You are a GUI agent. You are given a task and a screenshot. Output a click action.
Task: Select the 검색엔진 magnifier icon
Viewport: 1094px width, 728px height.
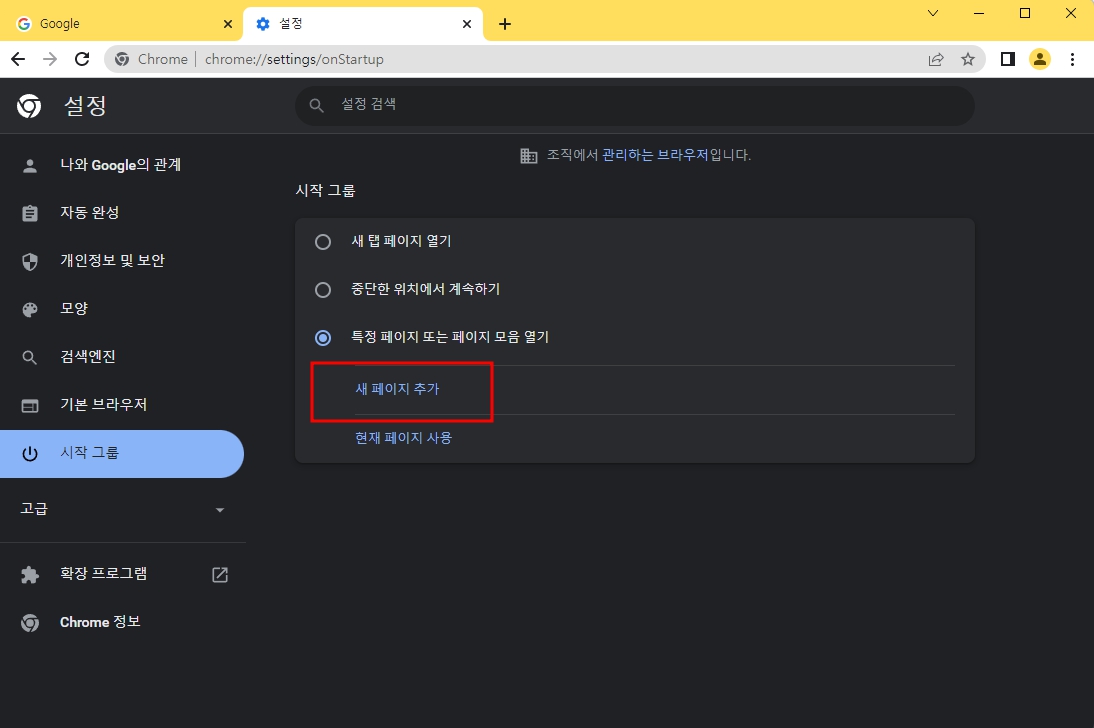tap(29, 356)
